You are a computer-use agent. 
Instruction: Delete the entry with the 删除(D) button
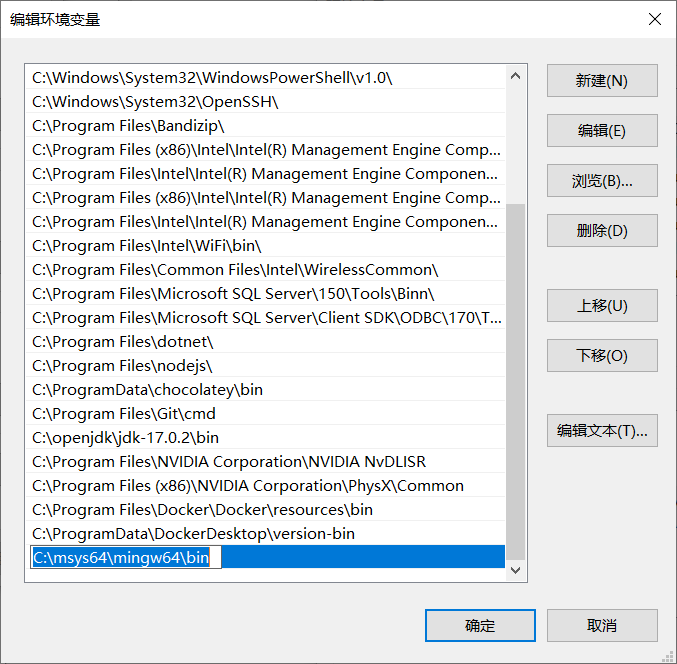tap(602, 231)
